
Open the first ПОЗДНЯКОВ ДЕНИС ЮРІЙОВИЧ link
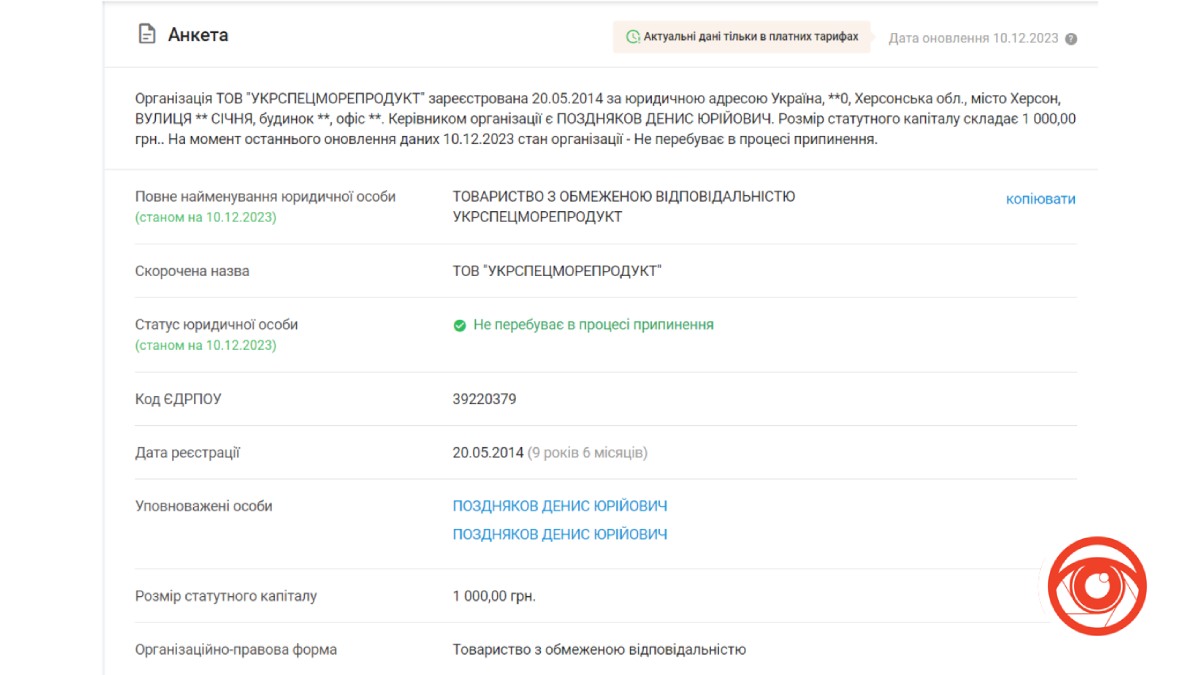click(559, 506)
